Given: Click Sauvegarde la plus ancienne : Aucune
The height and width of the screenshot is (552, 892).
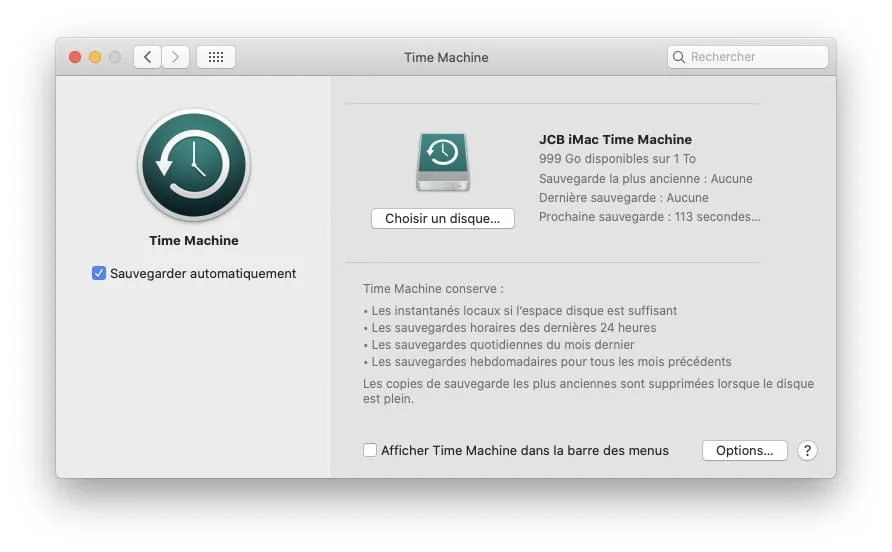Looking at the screenshot, I should [646, 179].
